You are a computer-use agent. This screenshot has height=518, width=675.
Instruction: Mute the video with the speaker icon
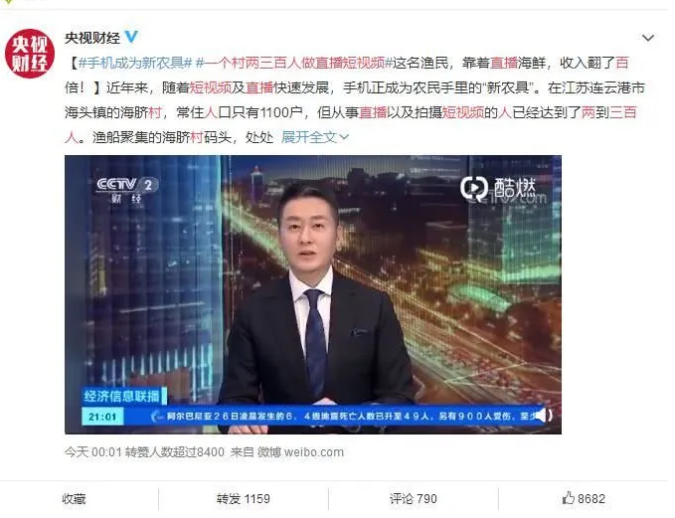point(544,416)
